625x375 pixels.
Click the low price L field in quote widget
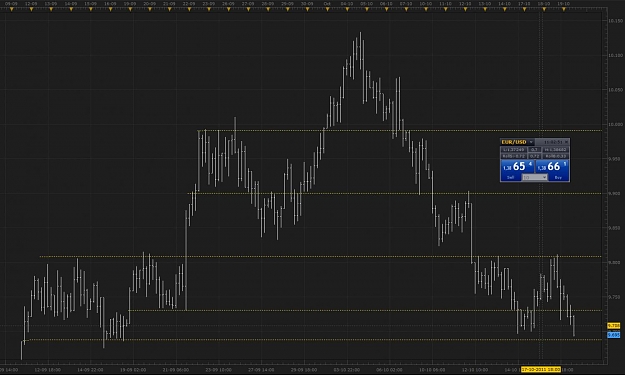coord(514,149)
